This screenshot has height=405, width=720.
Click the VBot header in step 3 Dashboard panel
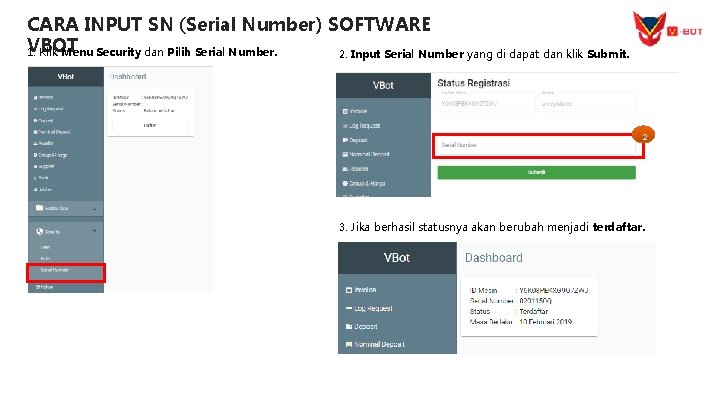coord(397,258)
